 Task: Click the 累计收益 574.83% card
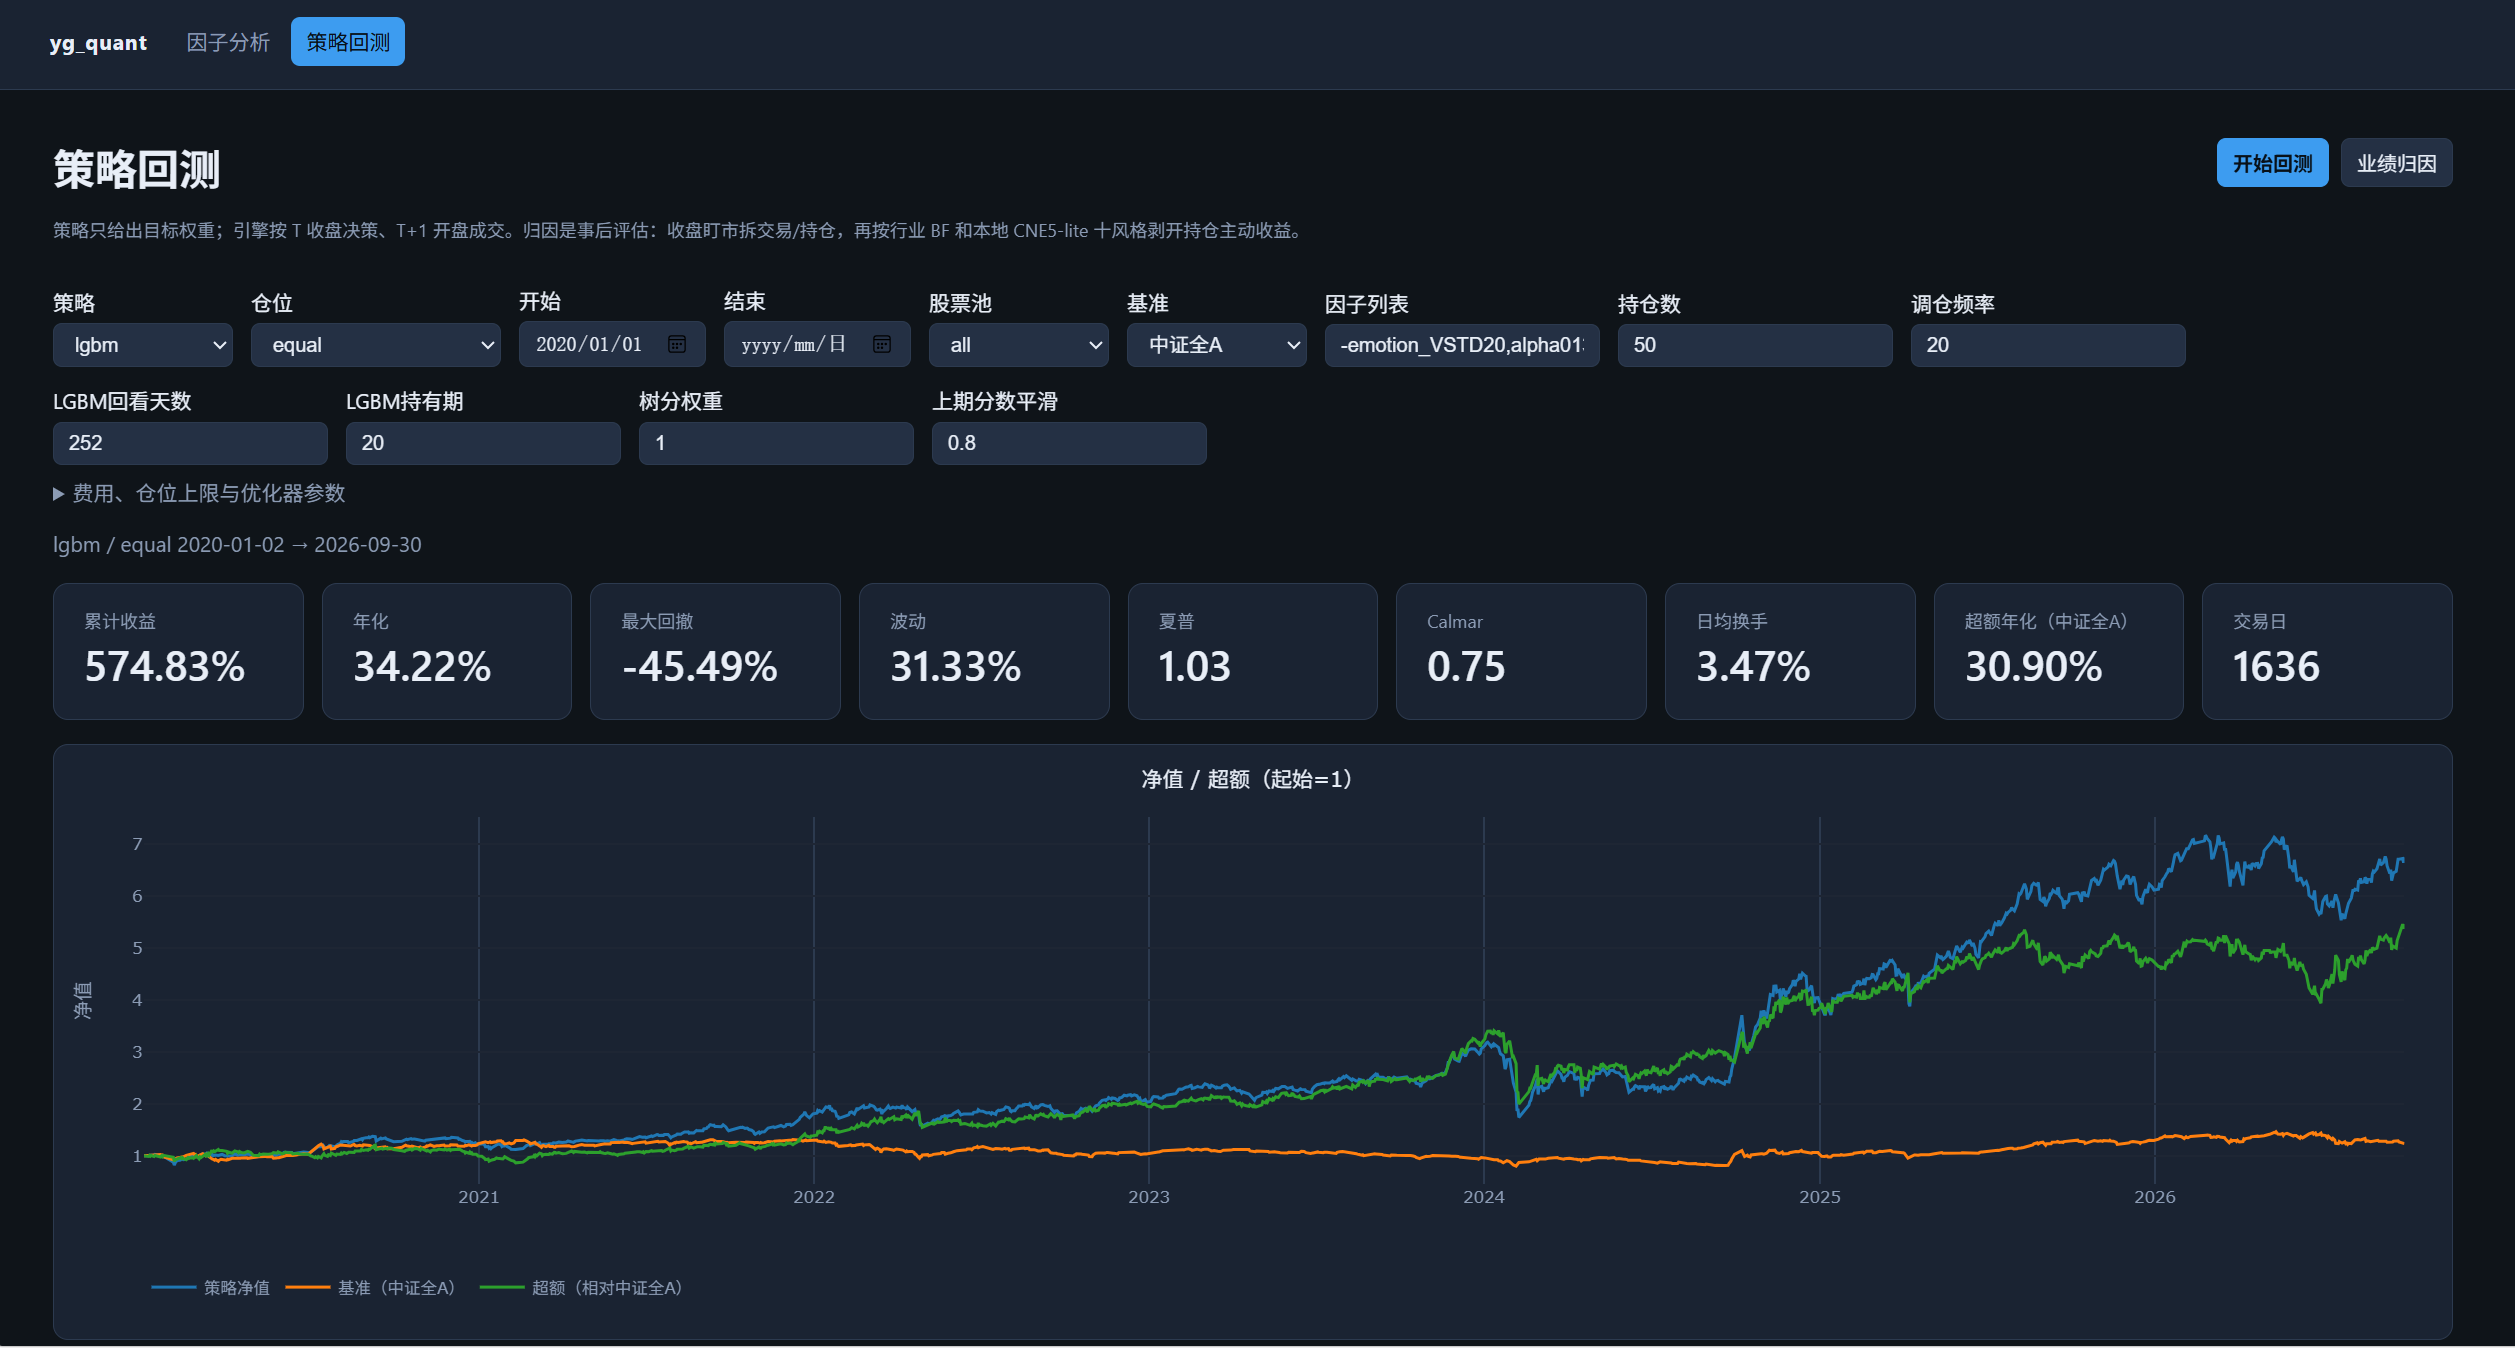(178, 651)
